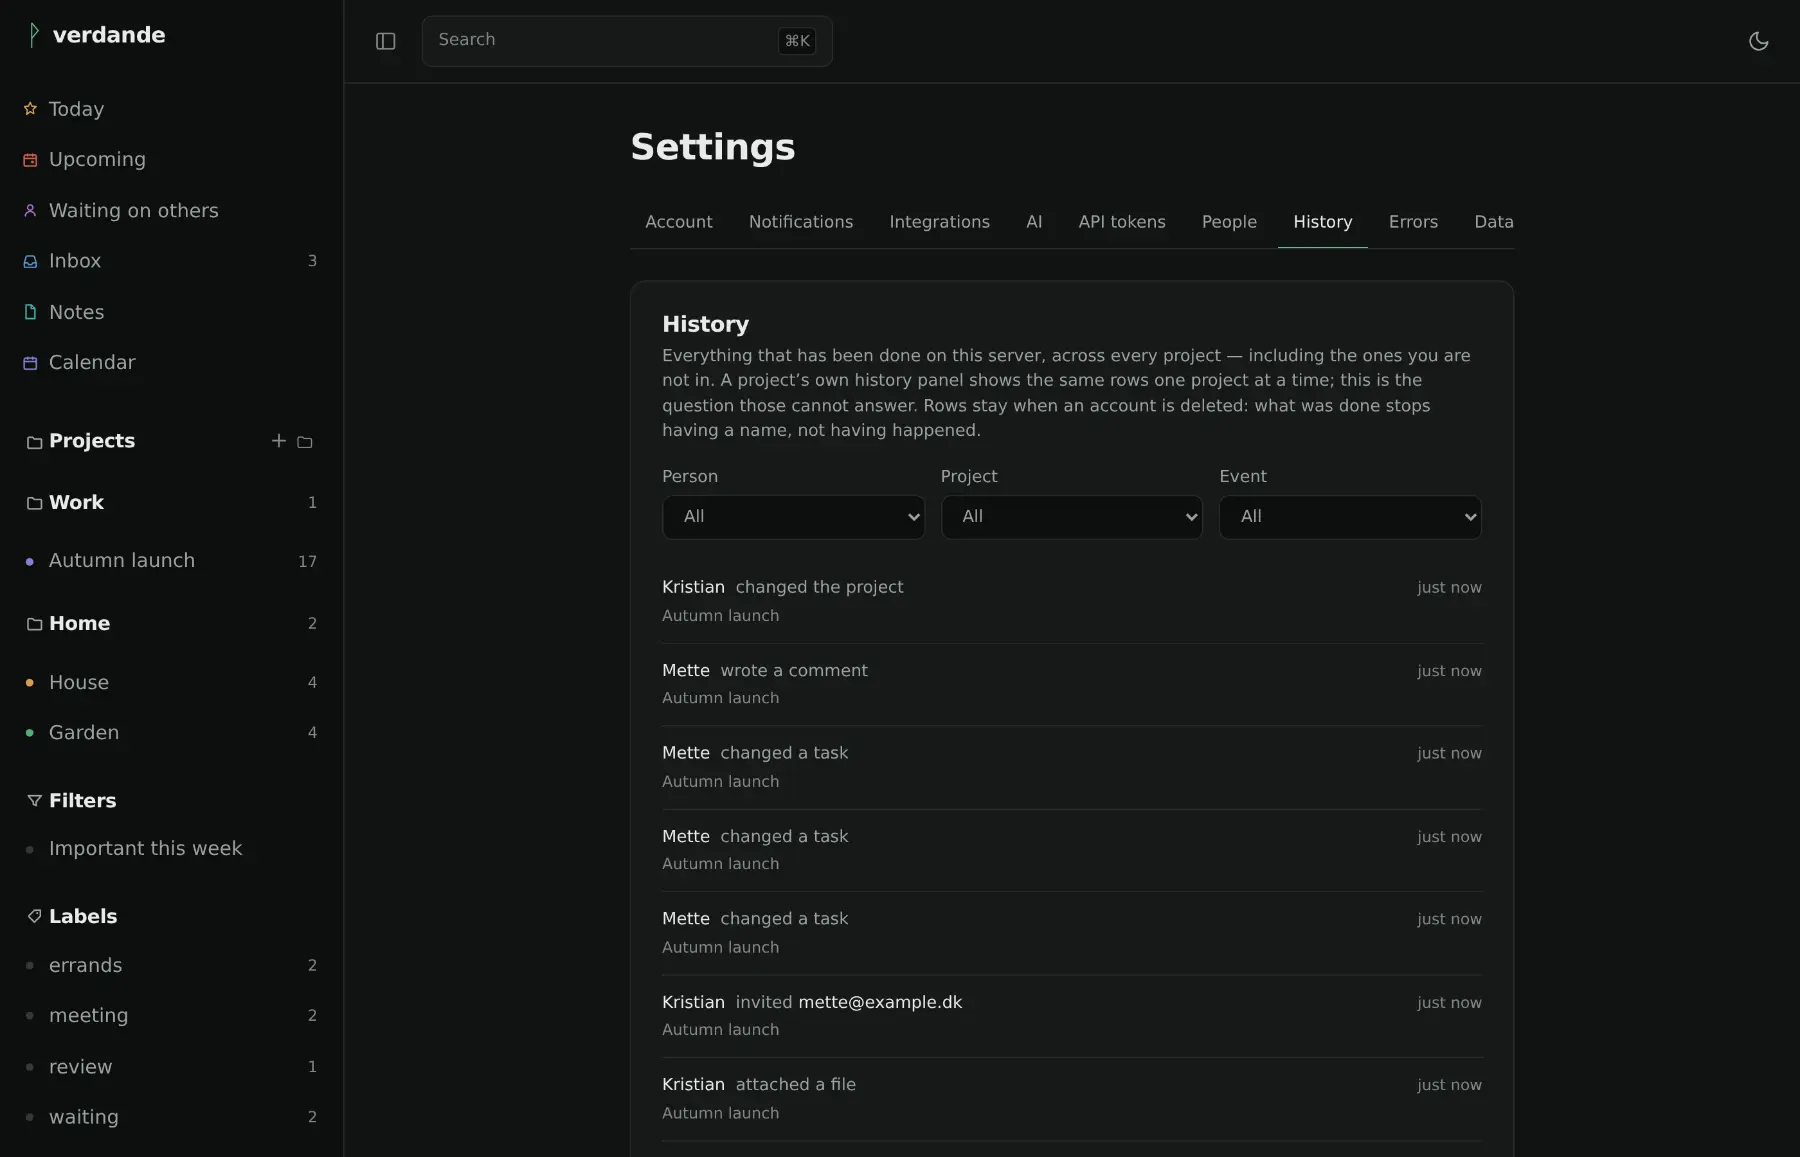The height and width of the screenshot is (1157, 1800).
Task: Select the errands label
Action: (172, 966)
